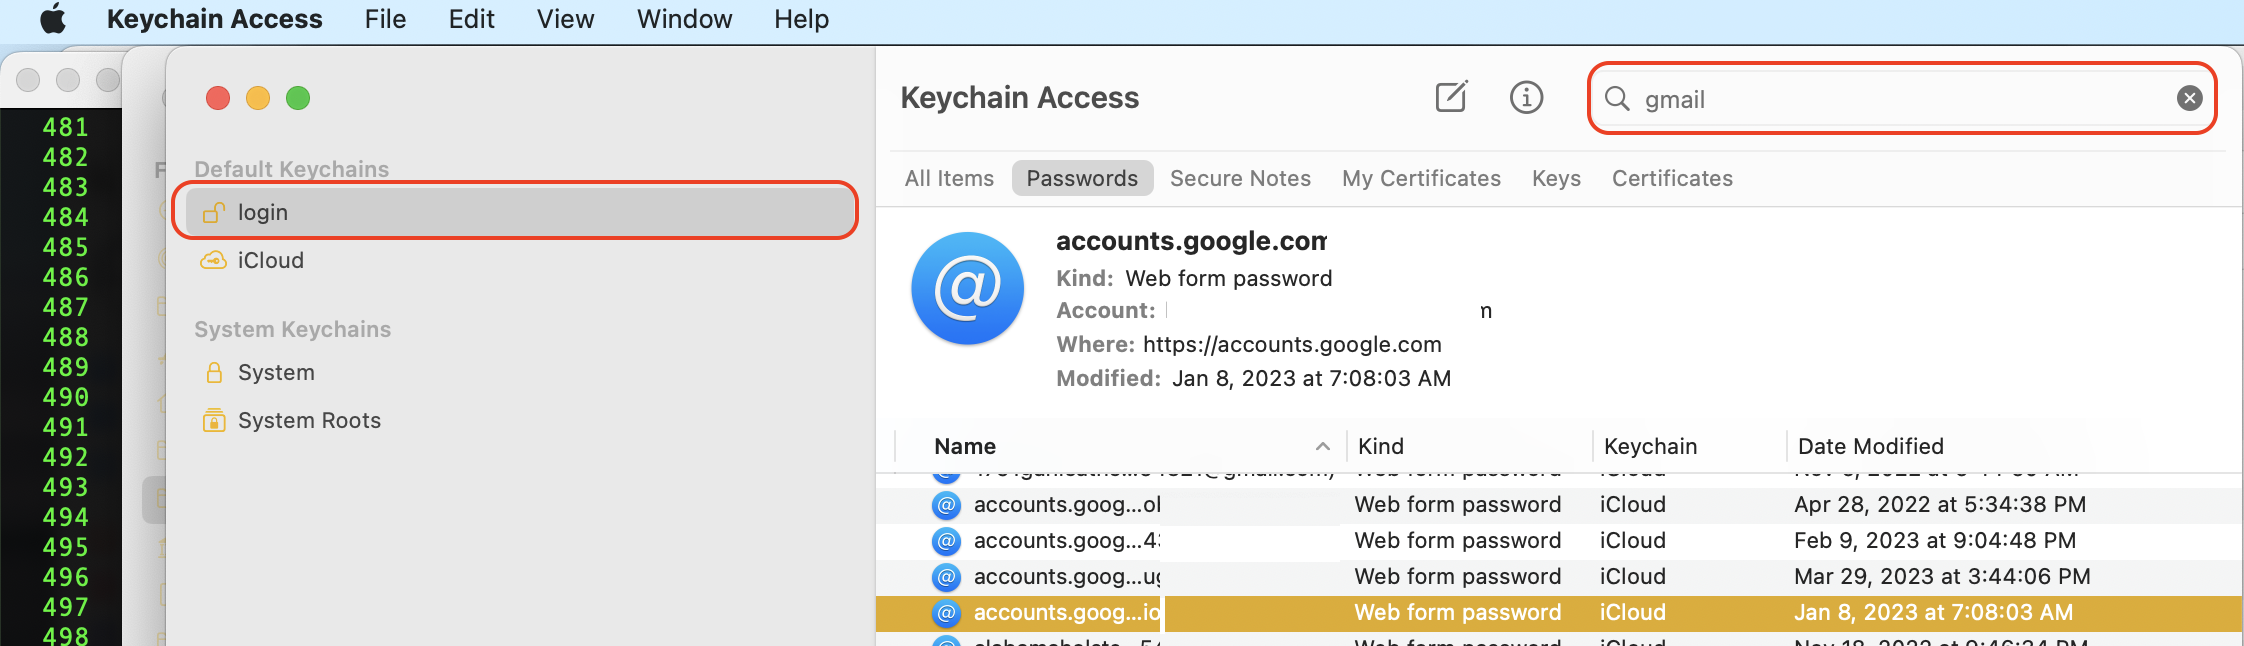
Task: Click the compose new keychain item icon
Action: tap(1451, 97)
